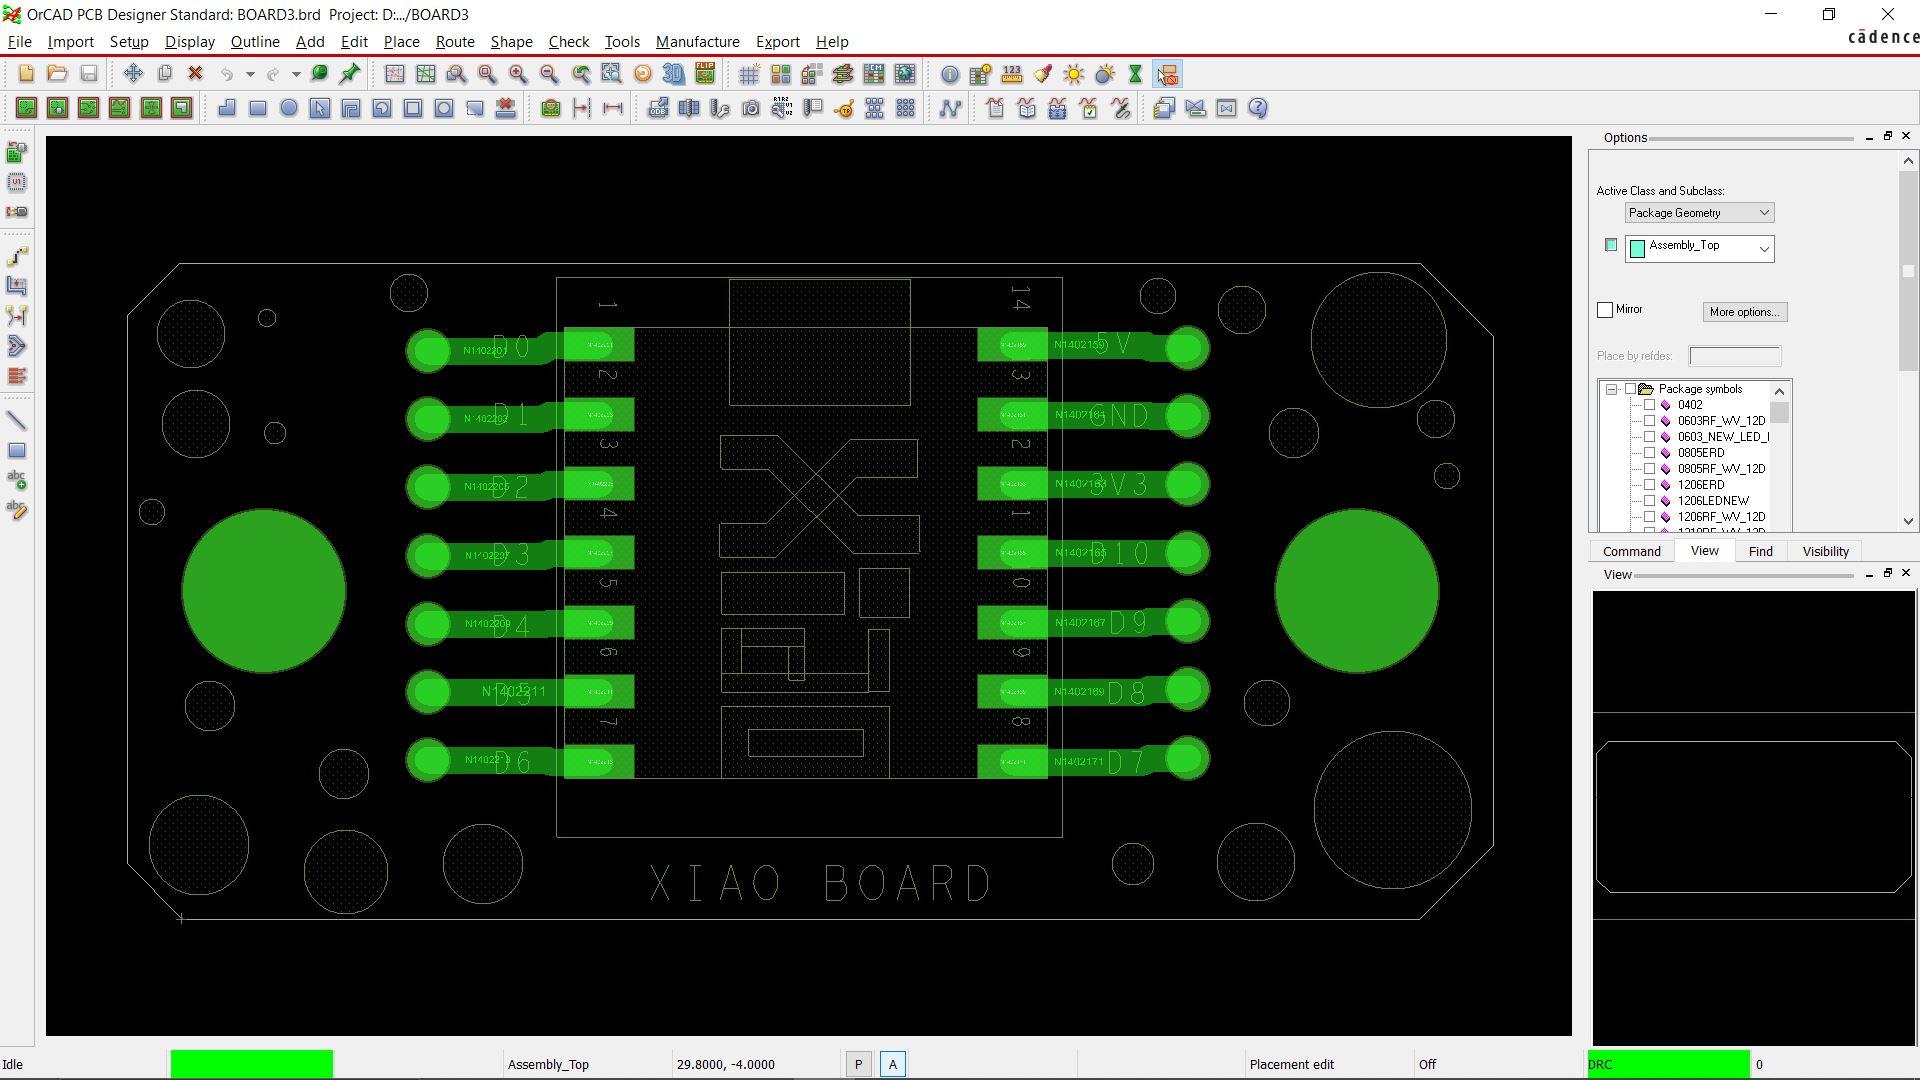Open the Assembly_Top subclass dropdown

[1764, 249]
